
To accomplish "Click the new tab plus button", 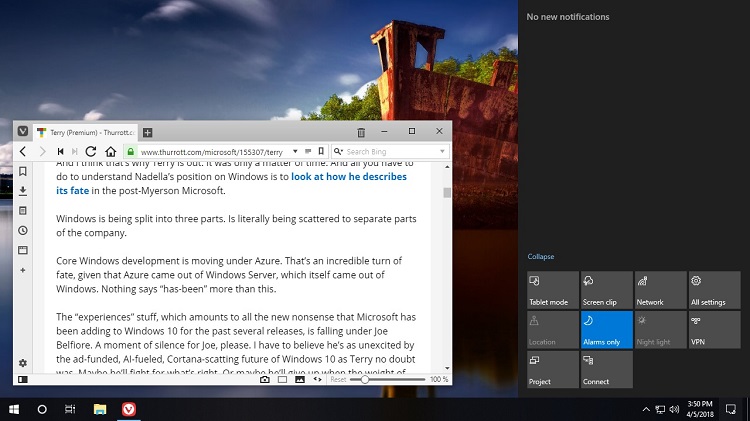I will click(x=147, y=132).
